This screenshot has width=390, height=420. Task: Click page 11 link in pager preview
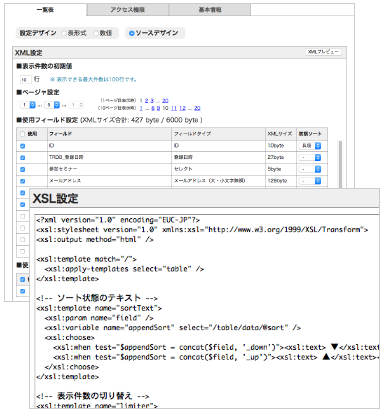174,108
